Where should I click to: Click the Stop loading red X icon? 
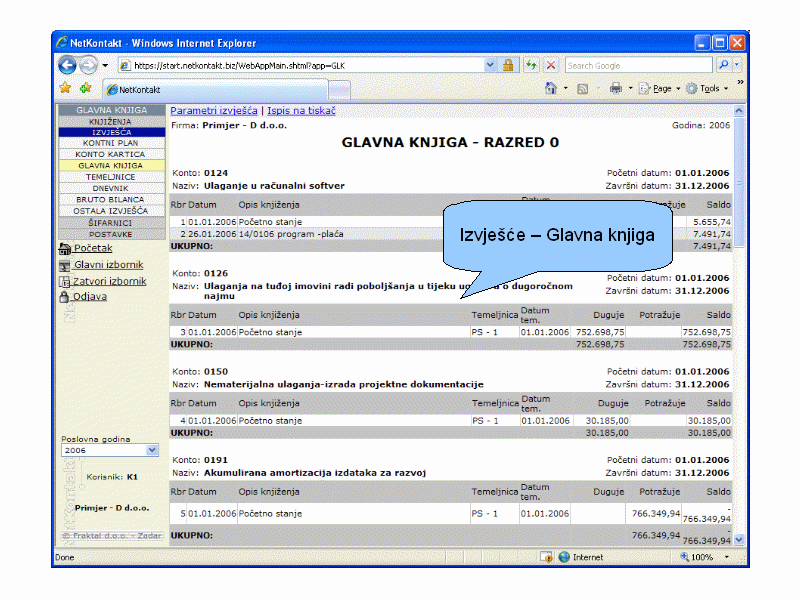551,65
